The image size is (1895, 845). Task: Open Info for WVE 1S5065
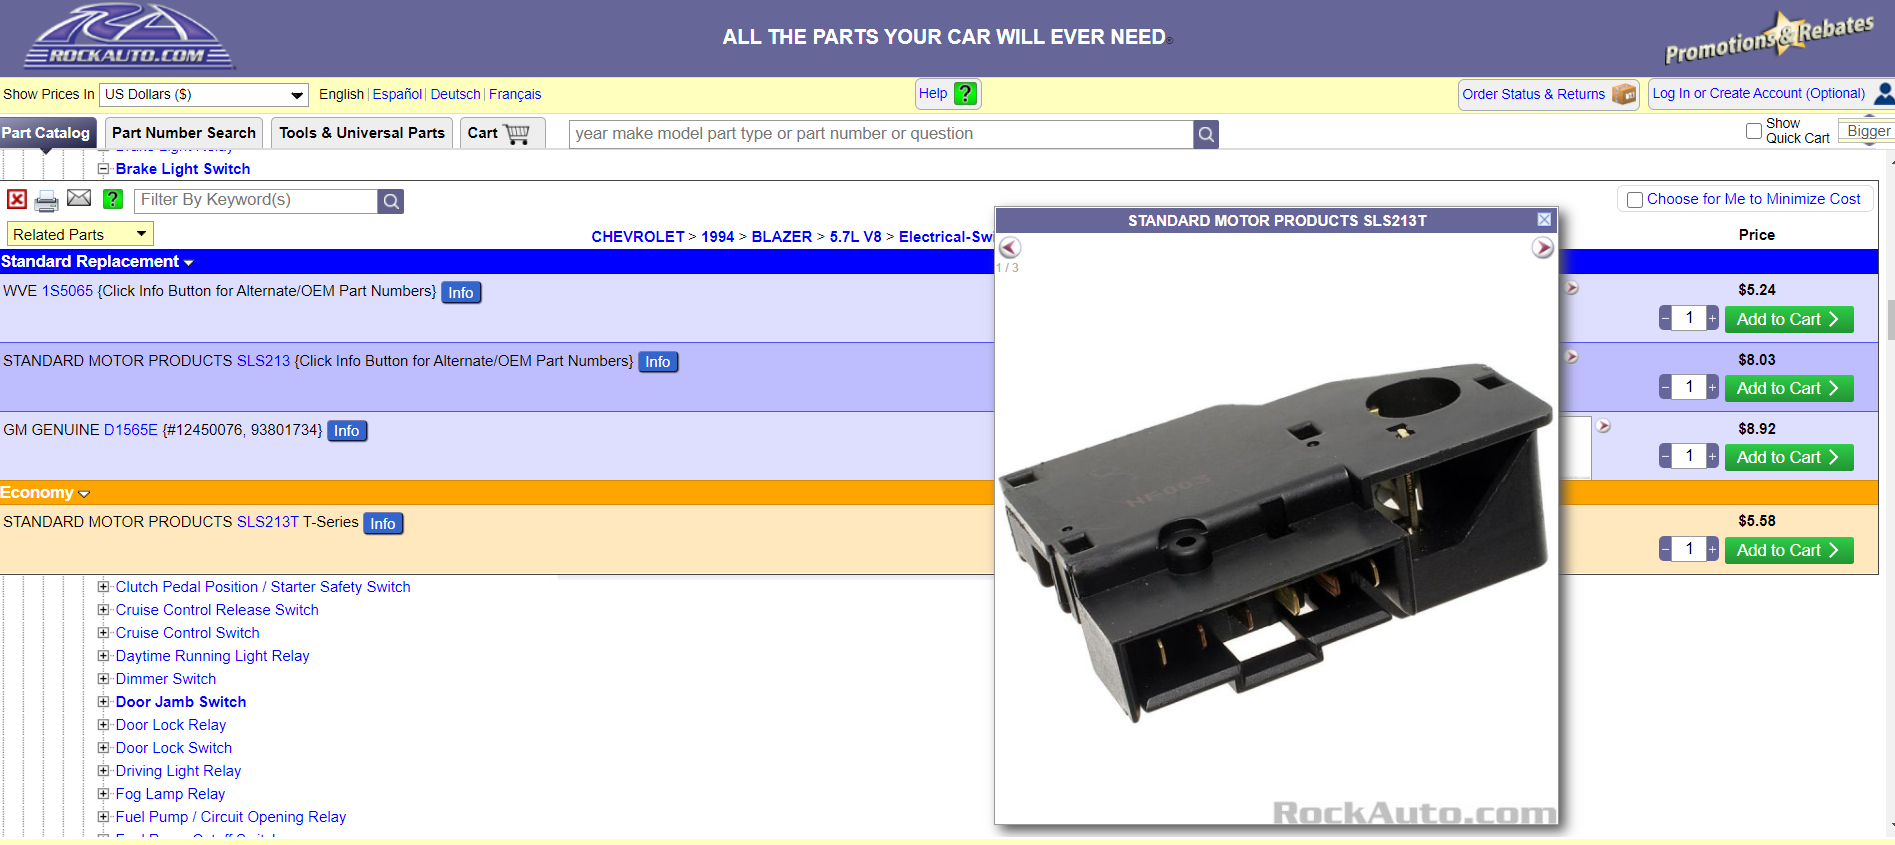tap(461, 292)
